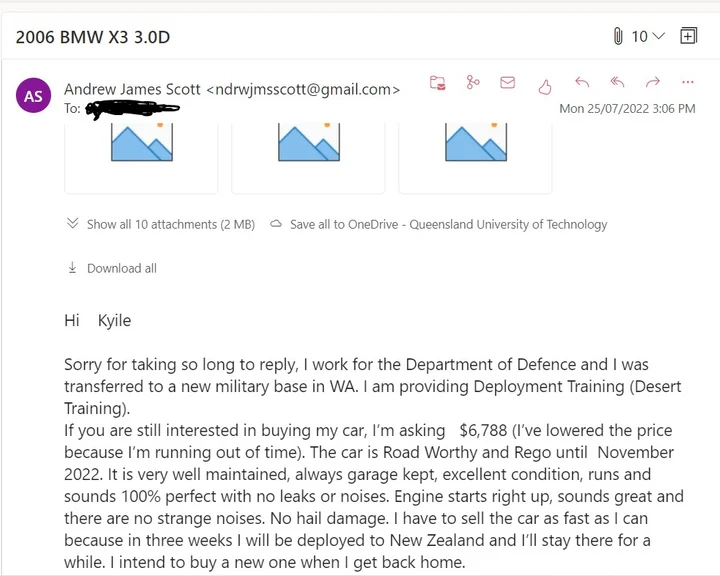Expand the 10 attachments count chevron
The image size is (720, 576).
point(657,36)
